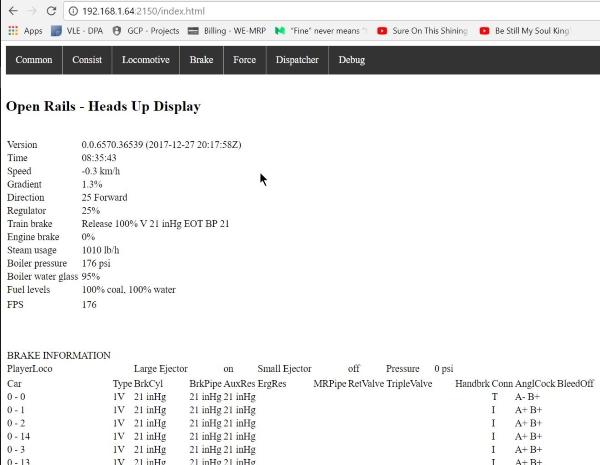600x465 pixels.
Task: Click A- B+ in car 0 - 0 row
Action: (527, 397)
